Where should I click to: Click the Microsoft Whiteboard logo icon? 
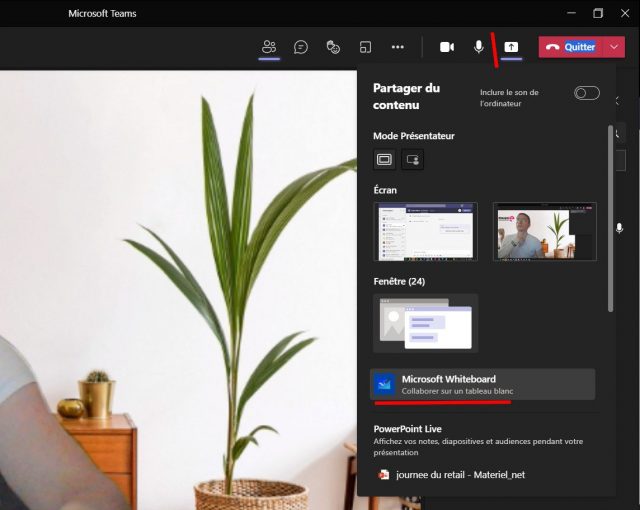click(384, 384)
